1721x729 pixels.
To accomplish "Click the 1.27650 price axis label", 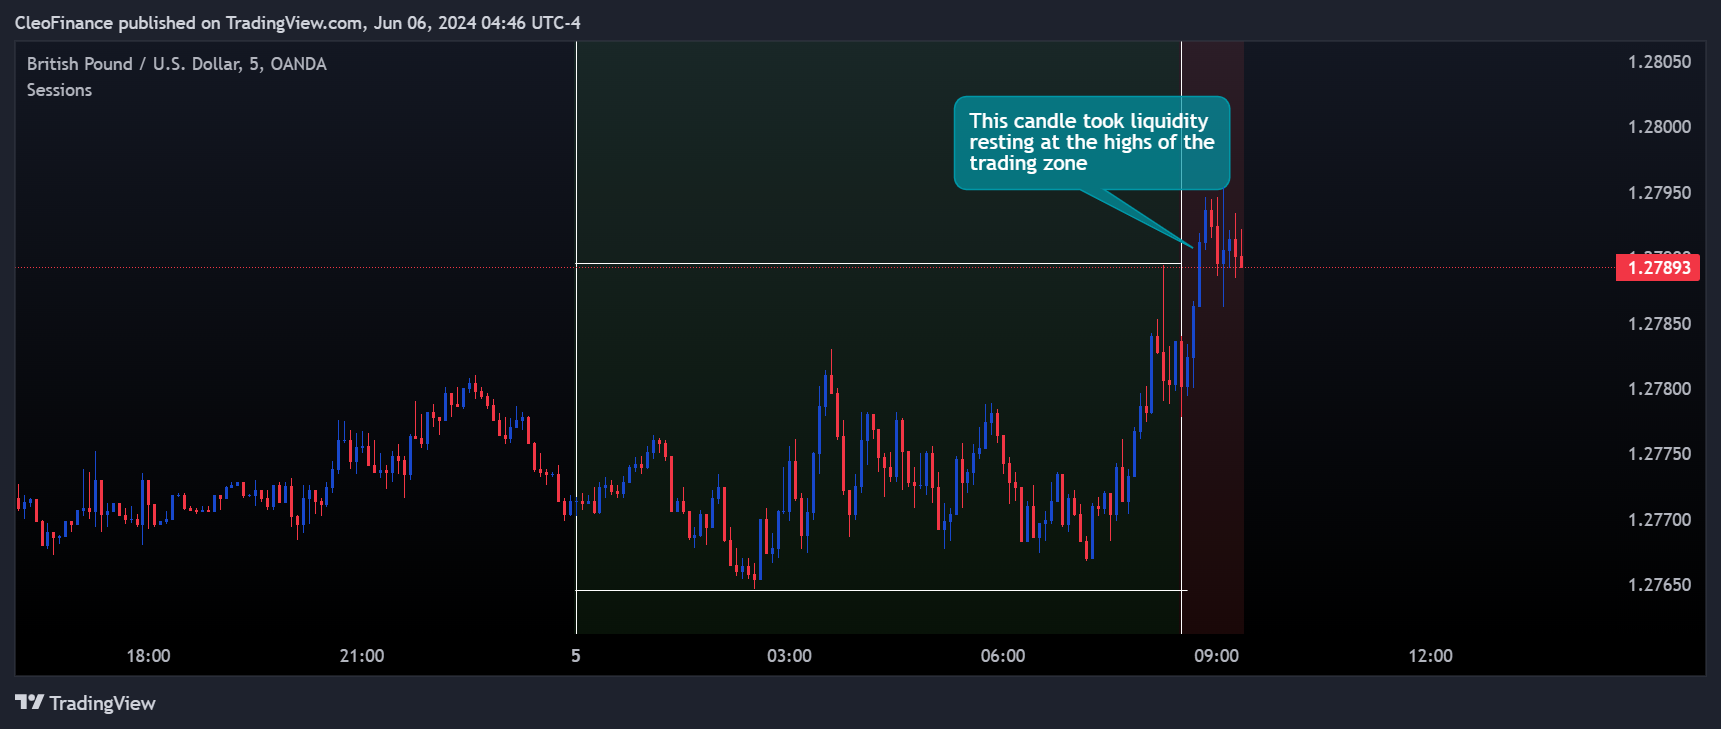I will (1659, 585).
